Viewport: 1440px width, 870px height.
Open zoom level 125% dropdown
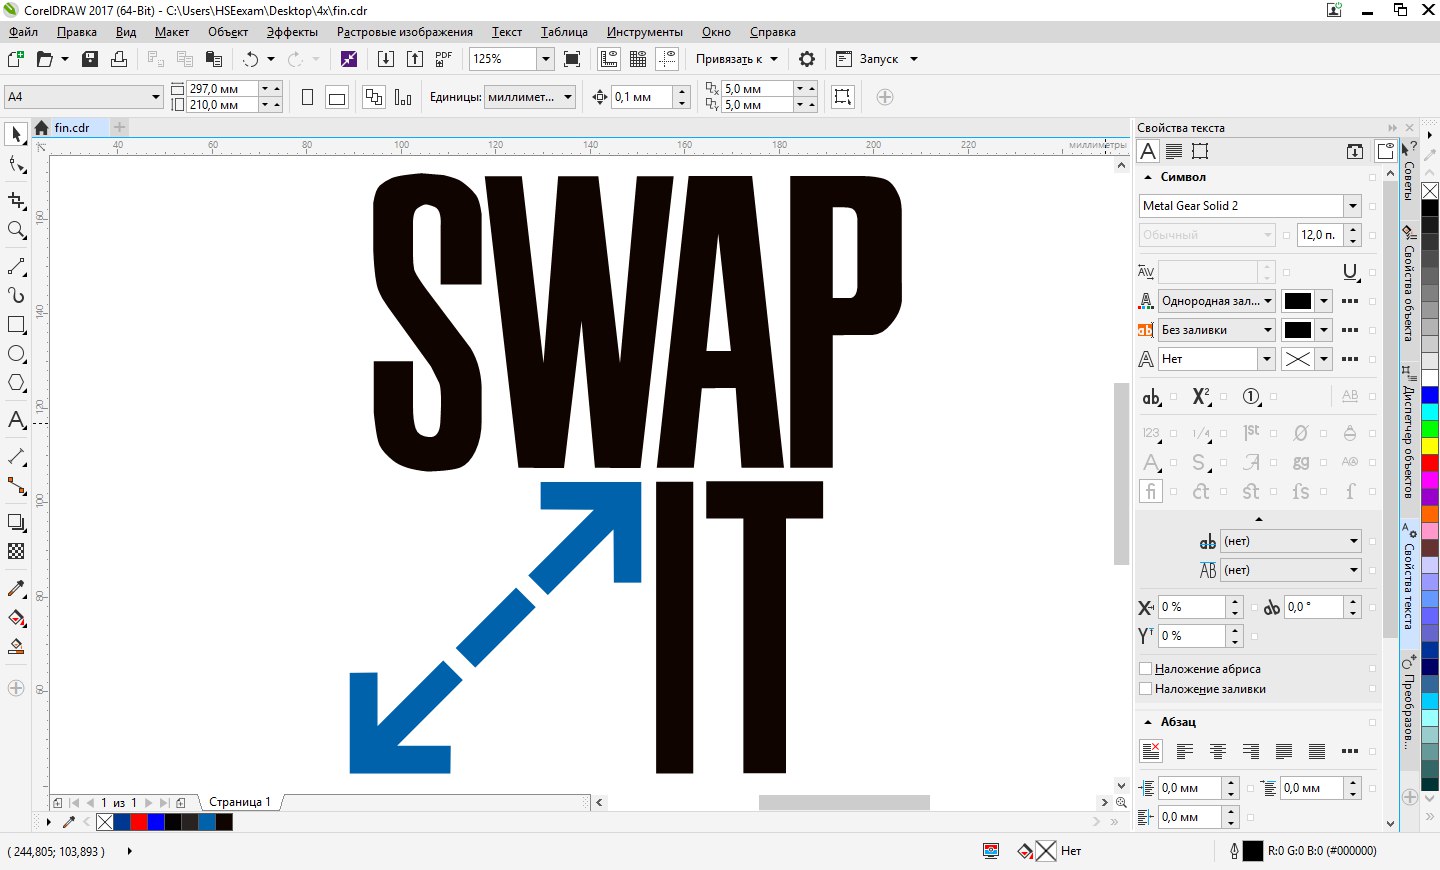click(x=546, y=59)
